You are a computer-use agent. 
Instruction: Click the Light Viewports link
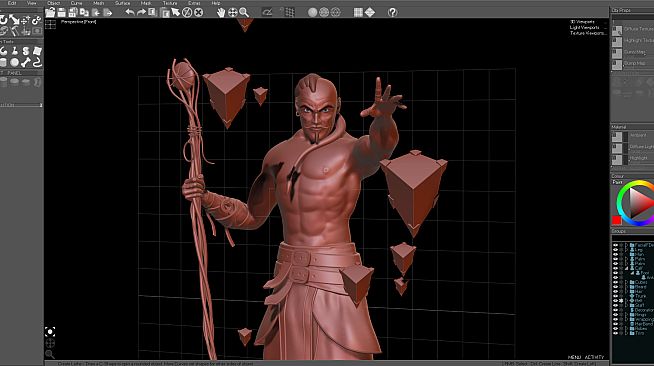point(584,28)
